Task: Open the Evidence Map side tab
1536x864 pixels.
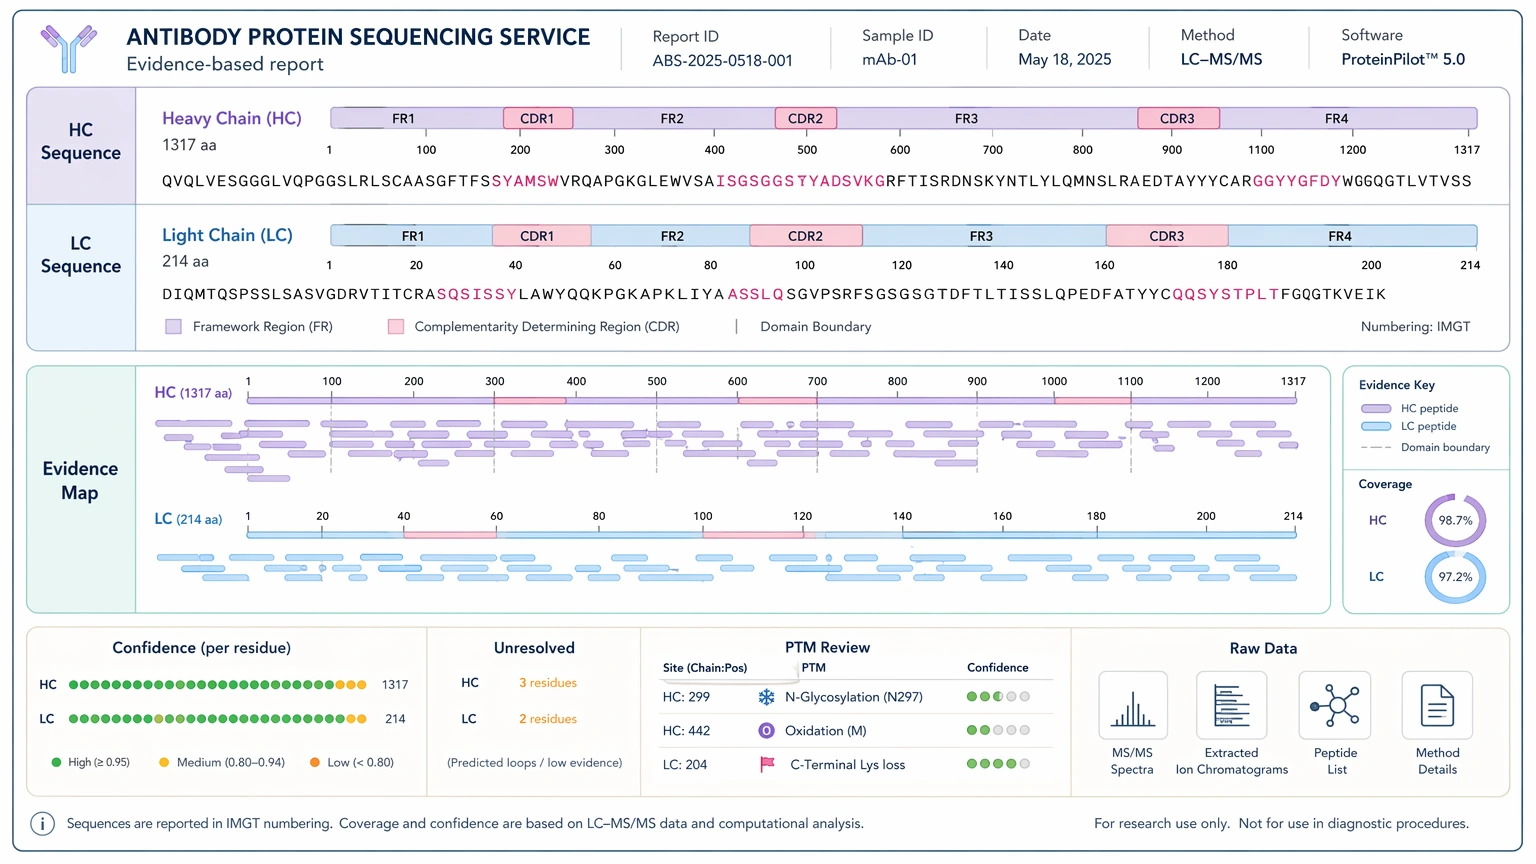Action: pyautogui.click(x=81, y=489)
